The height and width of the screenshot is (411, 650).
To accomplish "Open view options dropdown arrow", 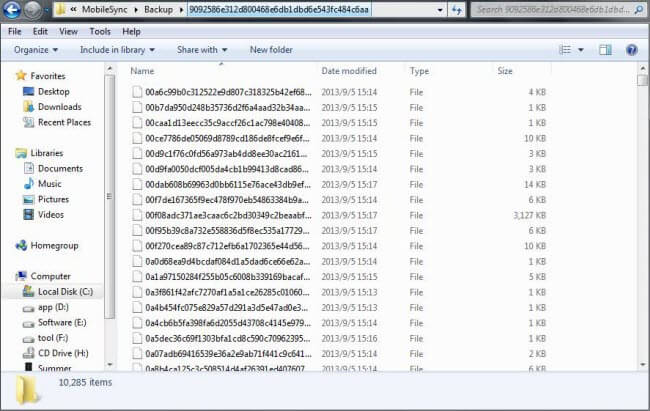I will (581, 50).
